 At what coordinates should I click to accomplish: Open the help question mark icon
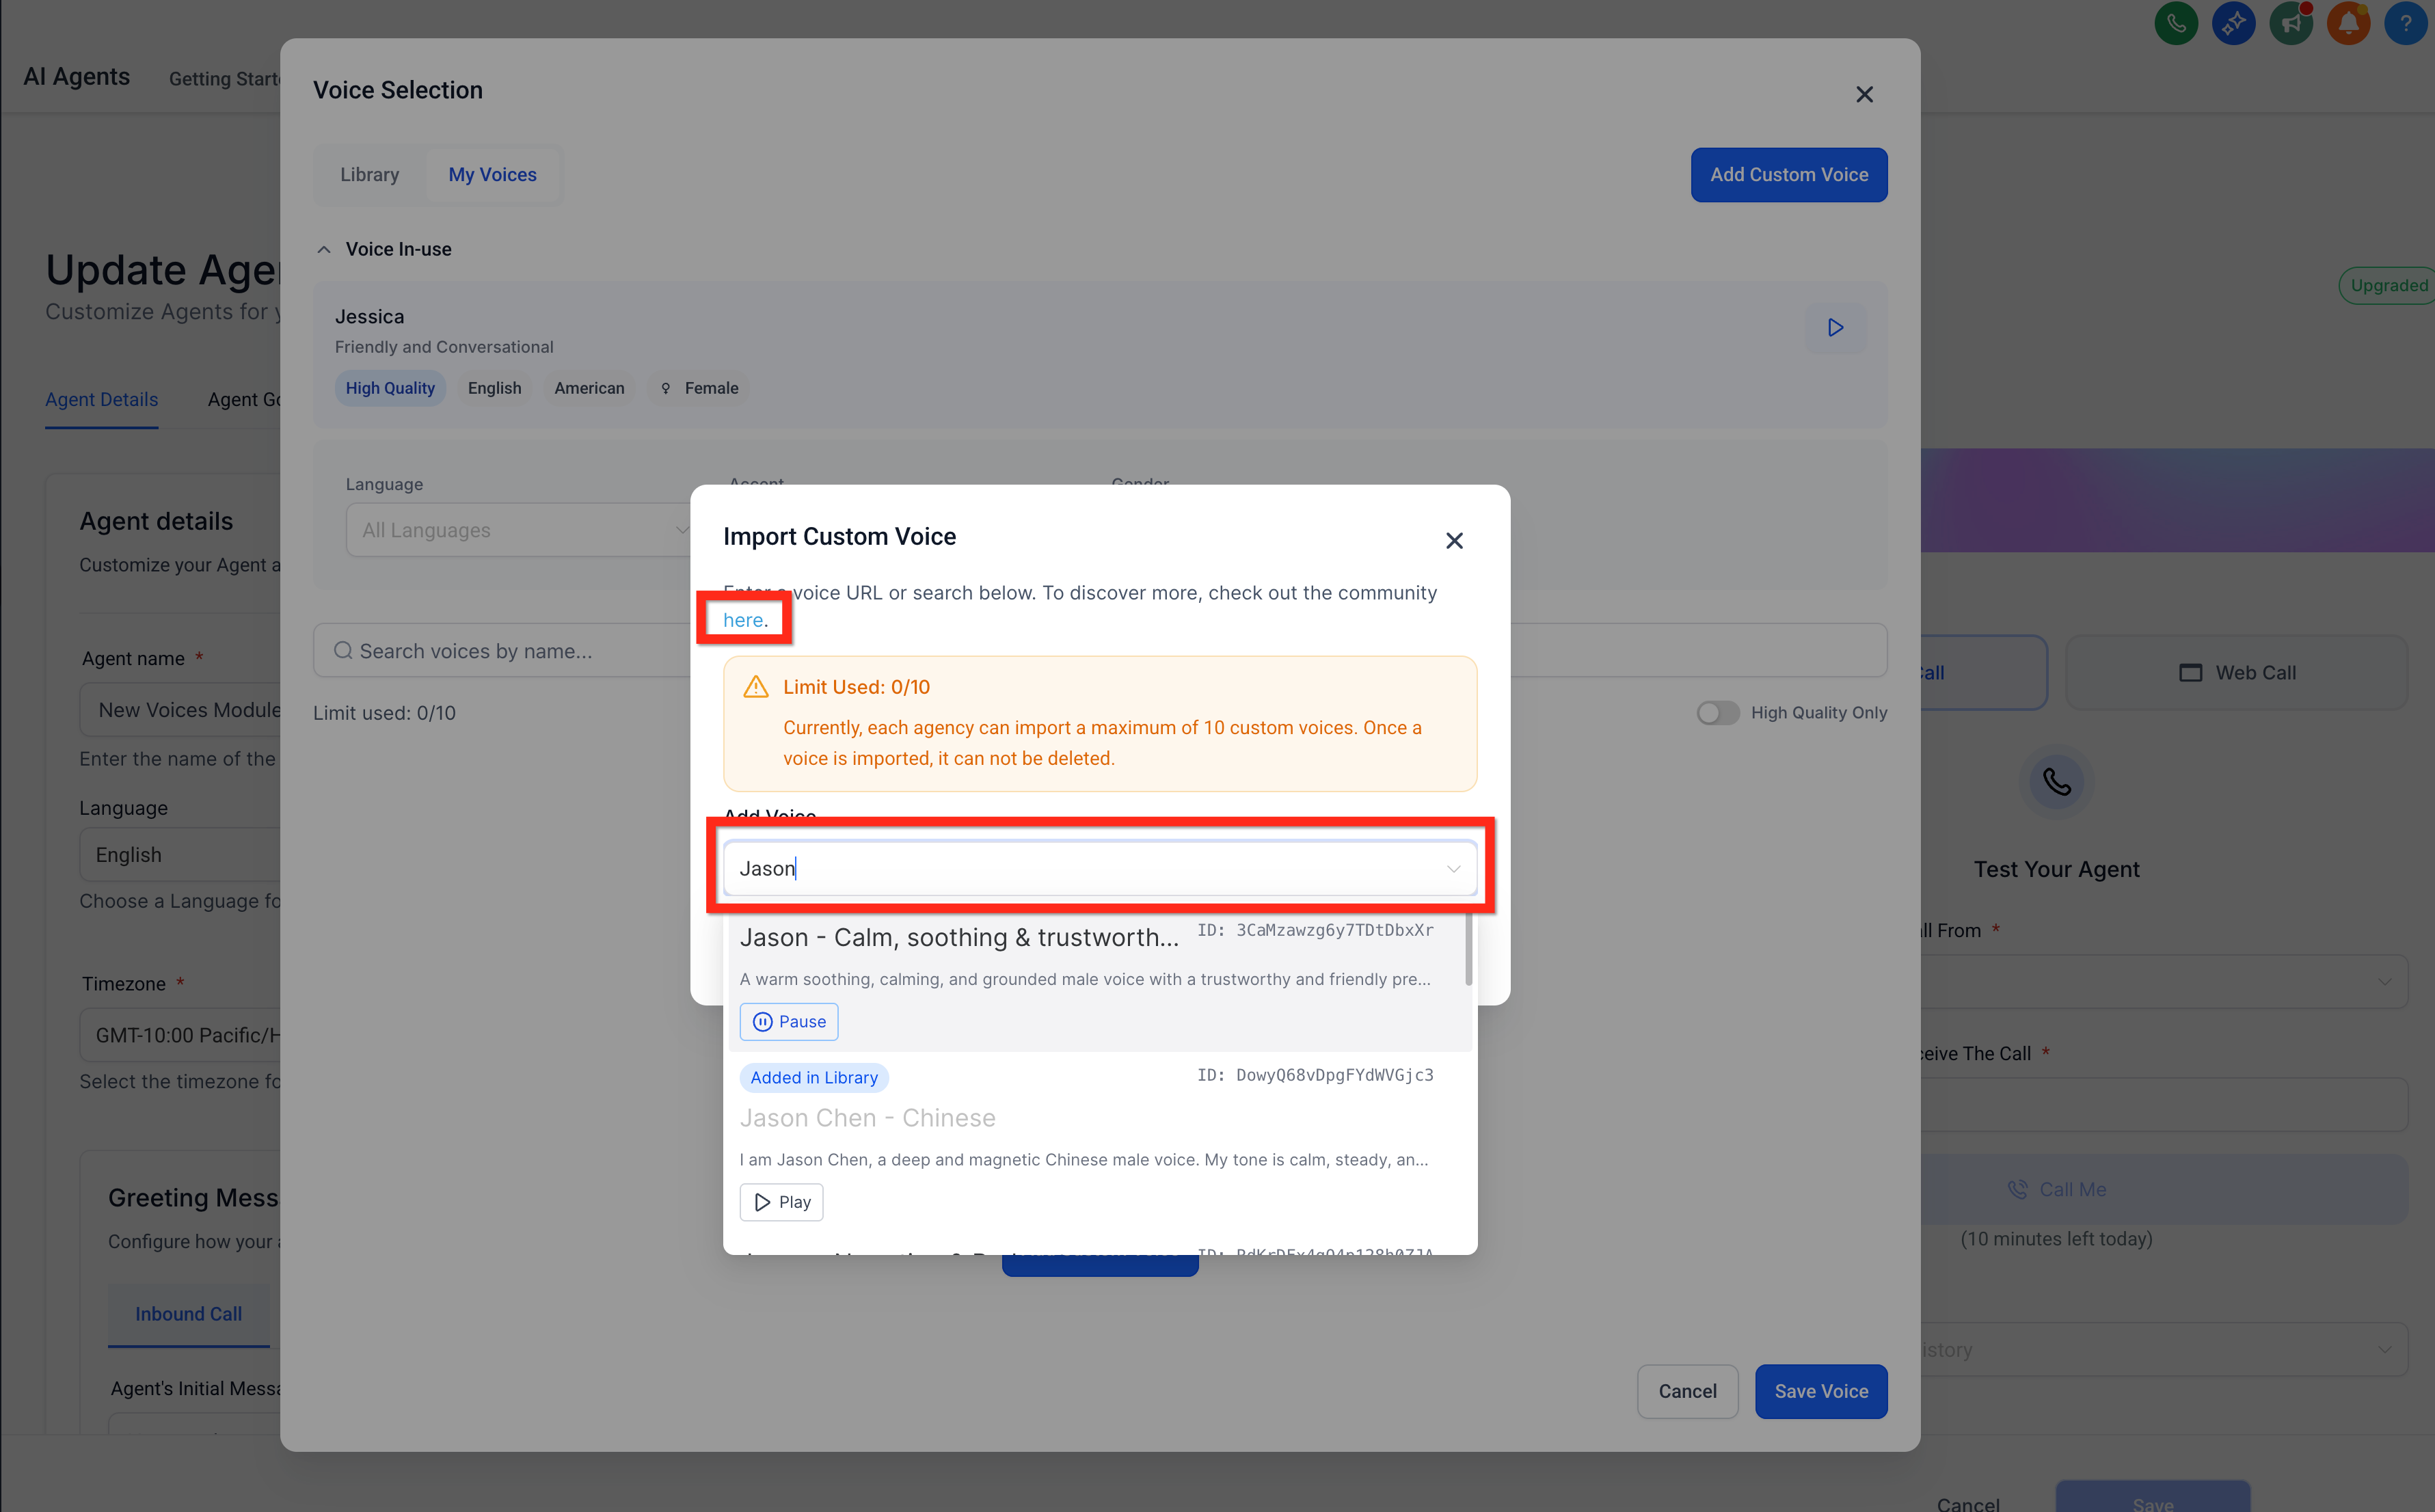pyautogui.click(x=2406, y=23)
